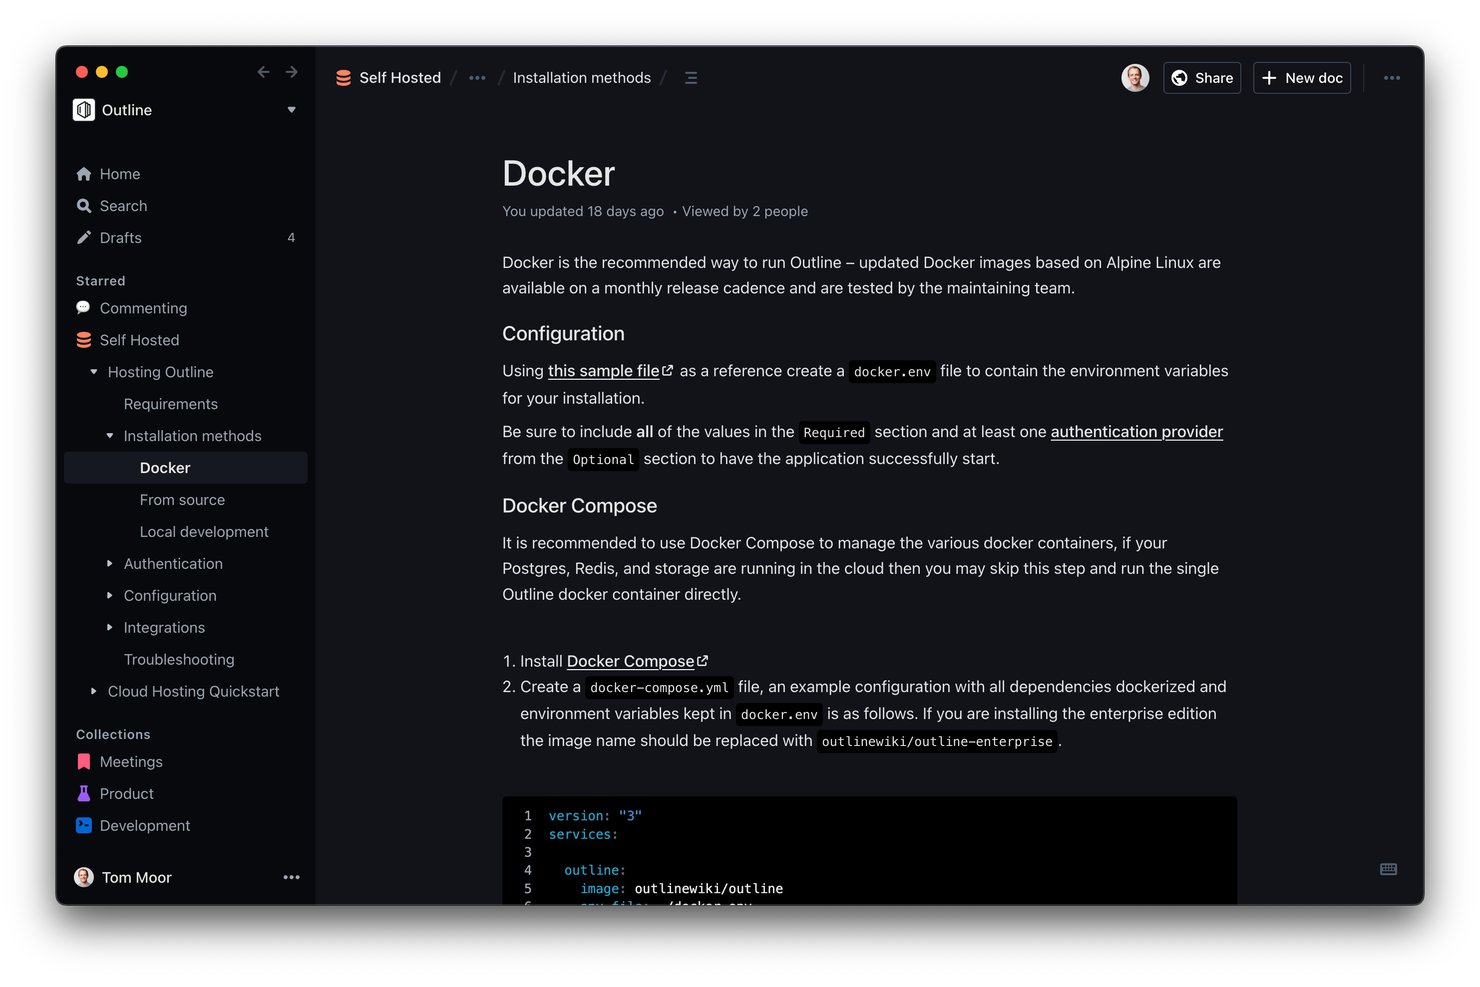Open the document more options menu
1480x987 pixels.
(1392, 78)
